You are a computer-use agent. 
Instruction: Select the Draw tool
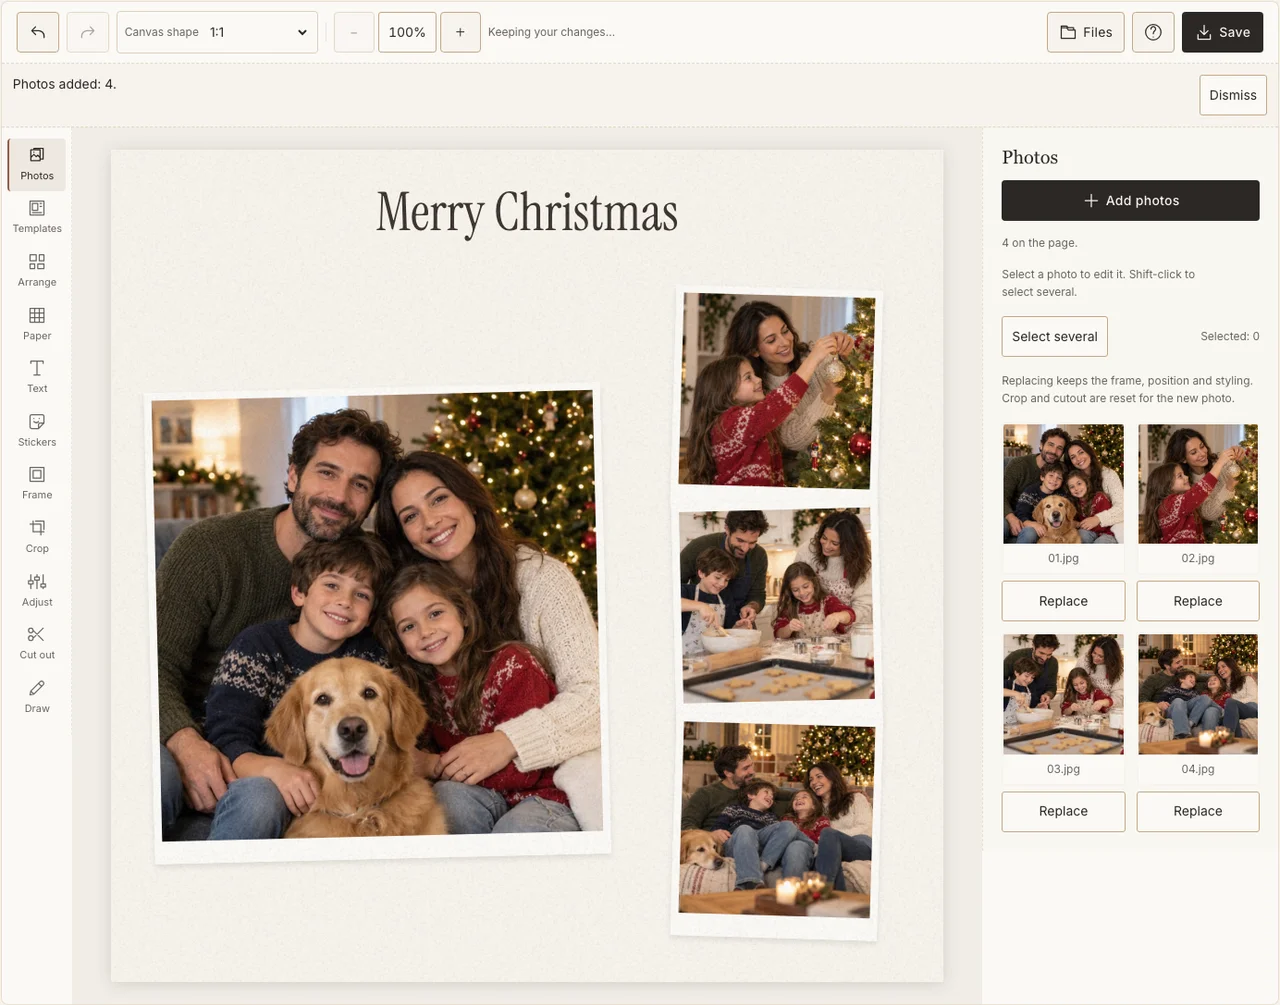click(x=37, y=697)
